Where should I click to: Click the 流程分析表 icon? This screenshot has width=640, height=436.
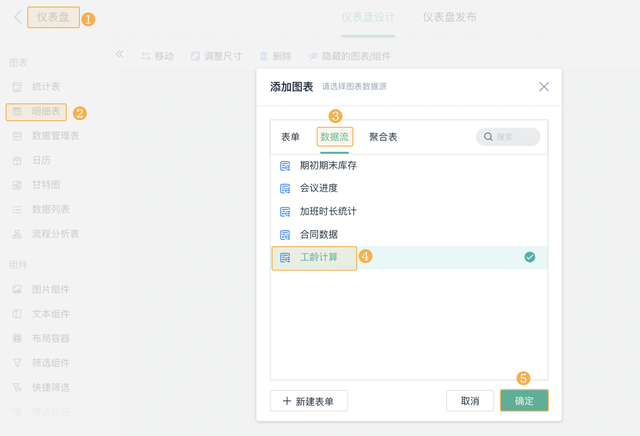click(x=17, y=234)
